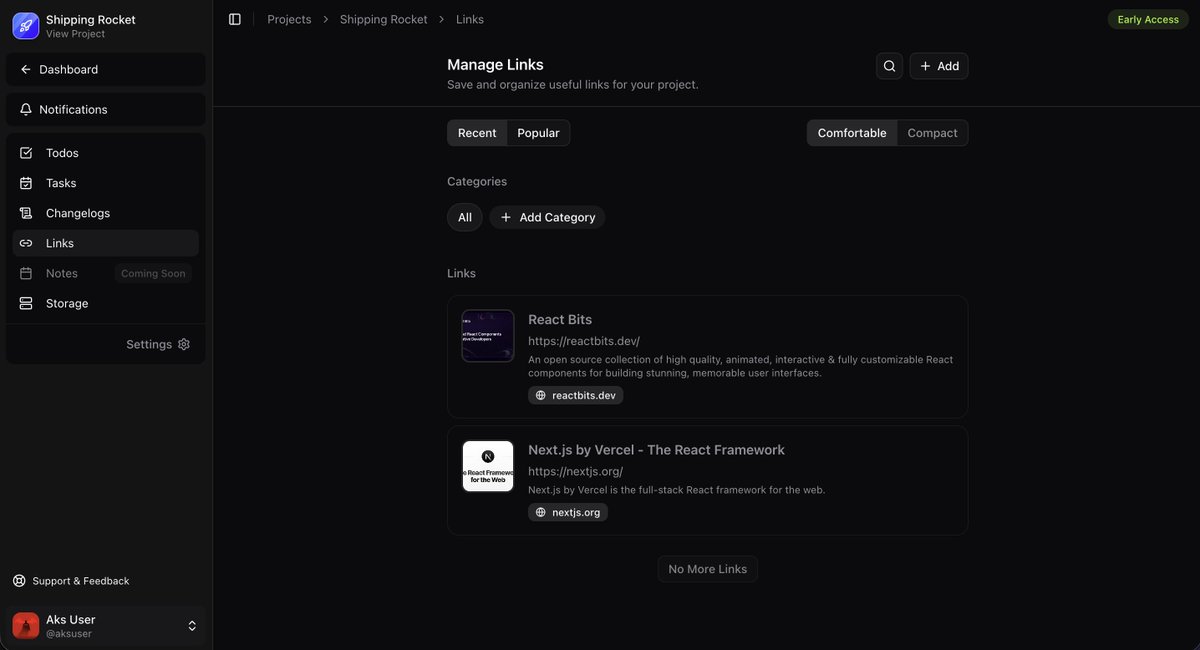Select Compact view density

(932, 133)
